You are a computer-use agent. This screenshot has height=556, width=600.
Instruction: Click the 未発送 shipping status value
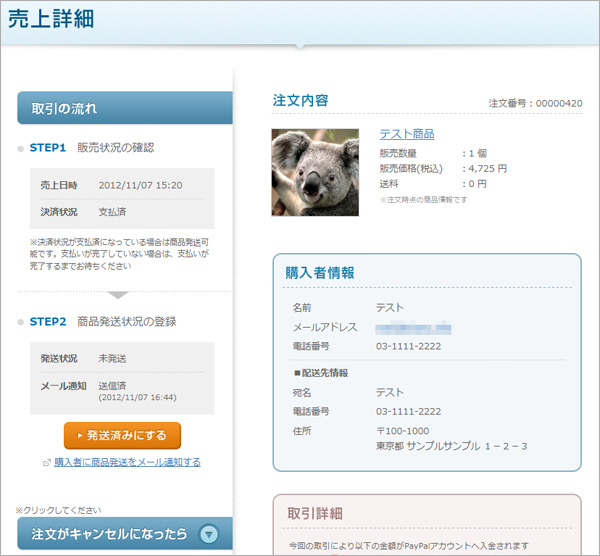(112, 357)
